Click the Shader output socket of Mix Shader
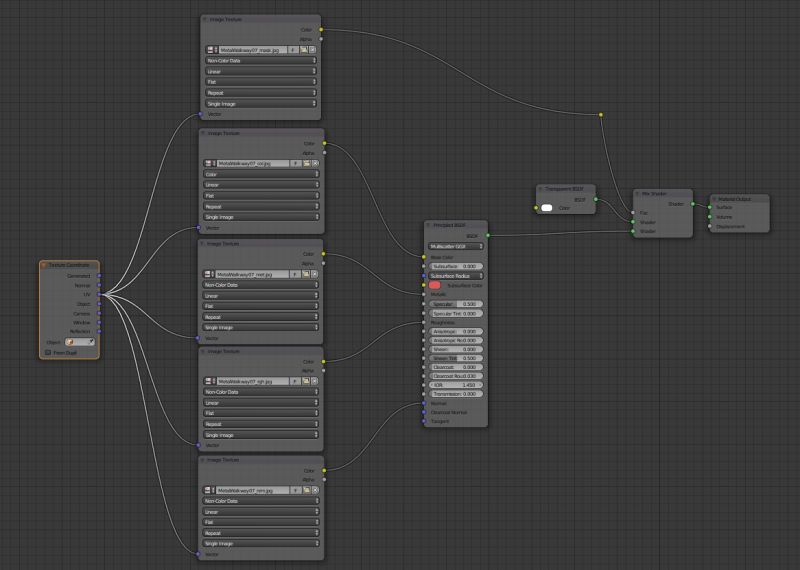 click(x=692, y=204)
